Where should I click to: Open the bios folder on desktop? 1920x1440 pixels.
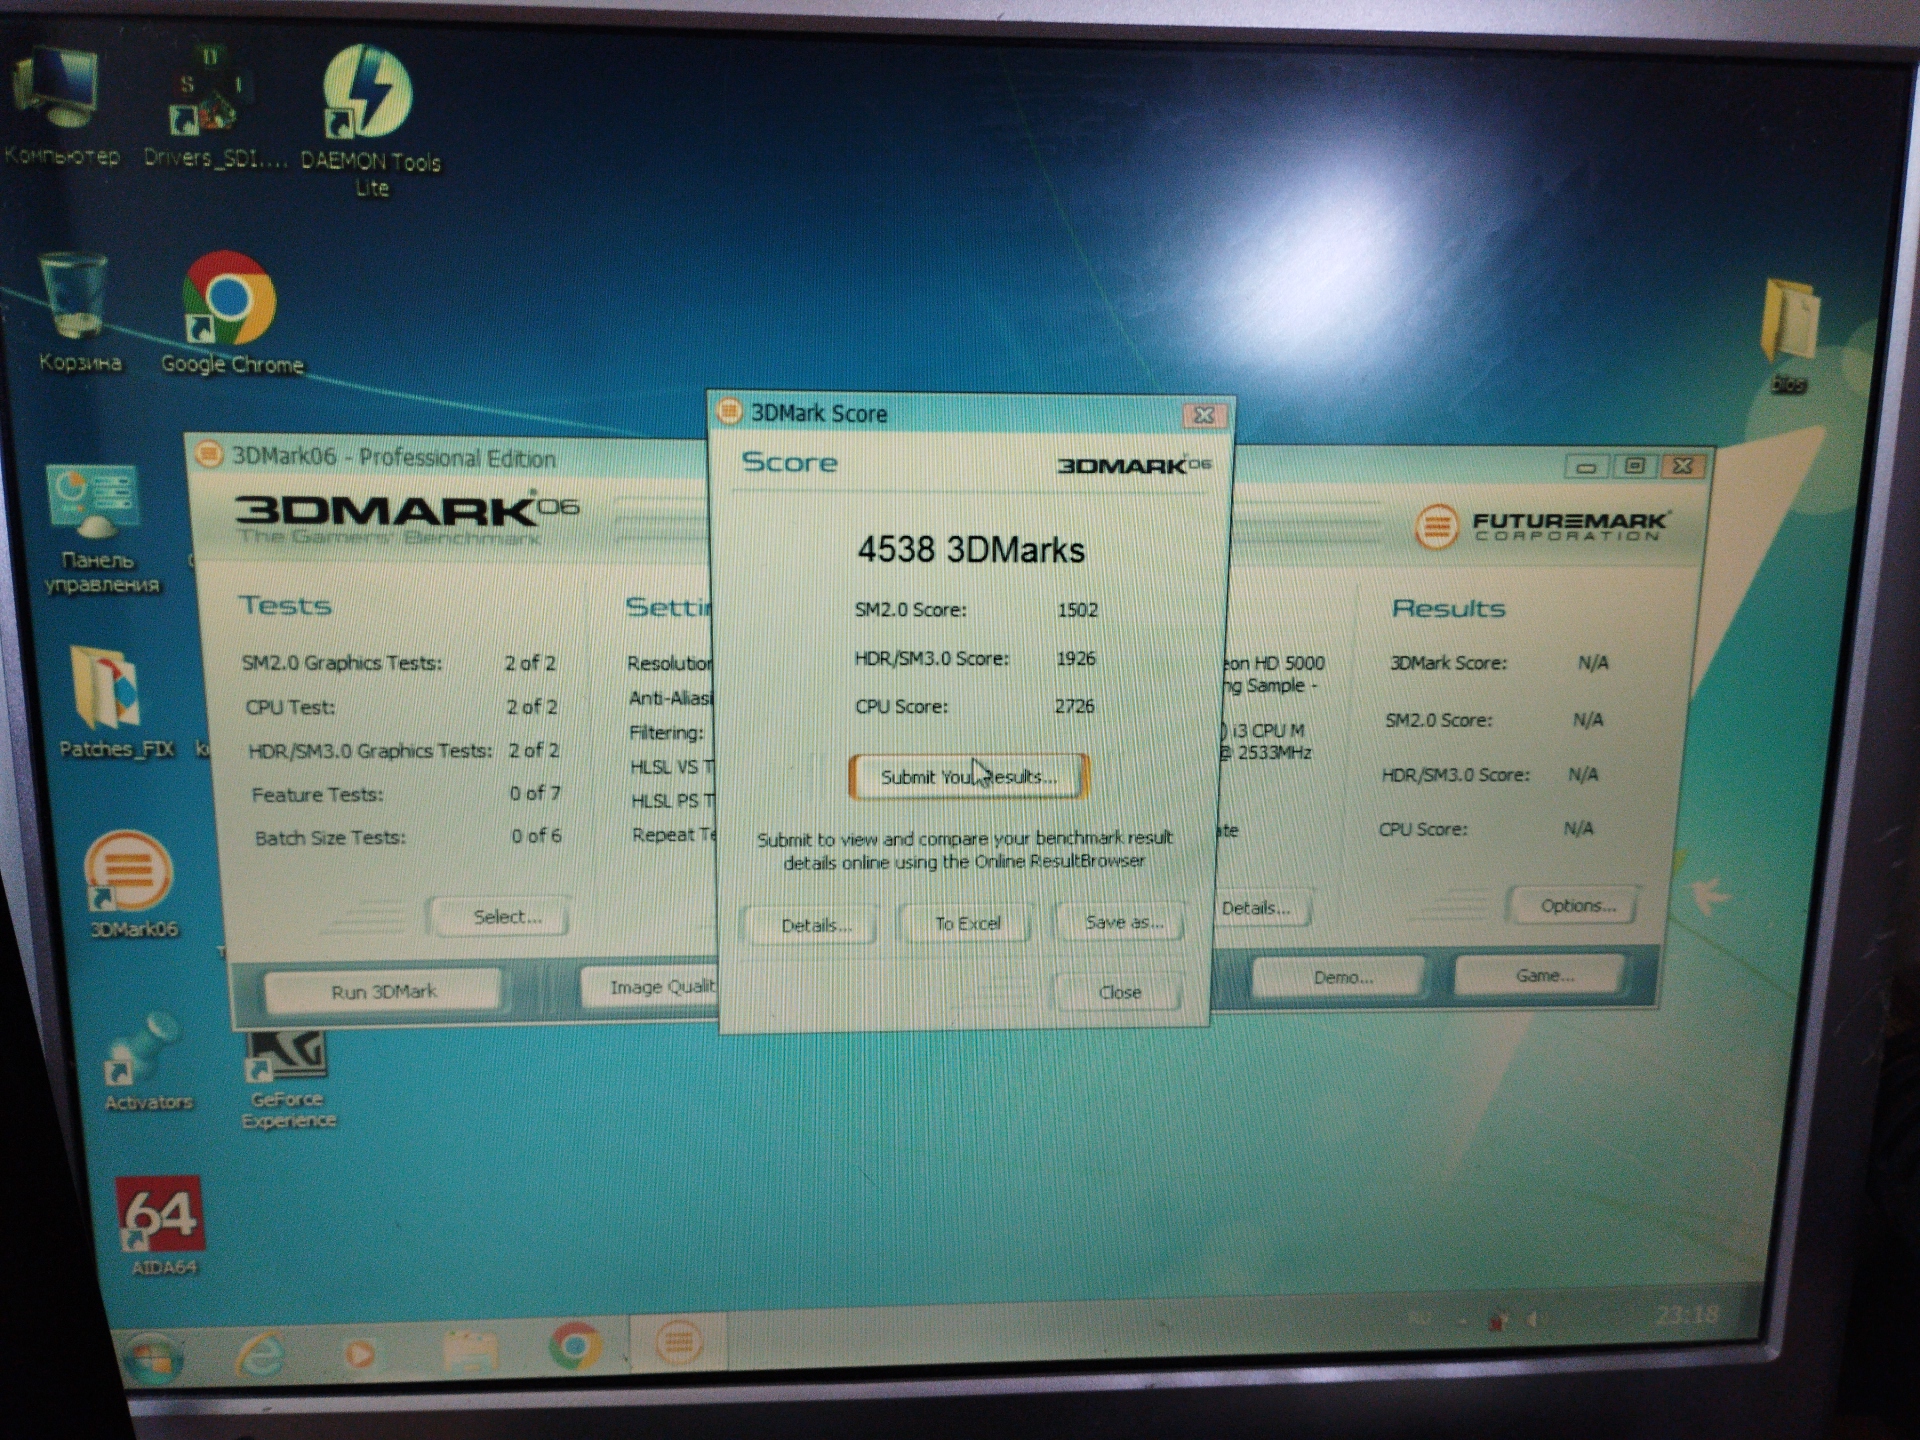click(x=1789, y=335)
